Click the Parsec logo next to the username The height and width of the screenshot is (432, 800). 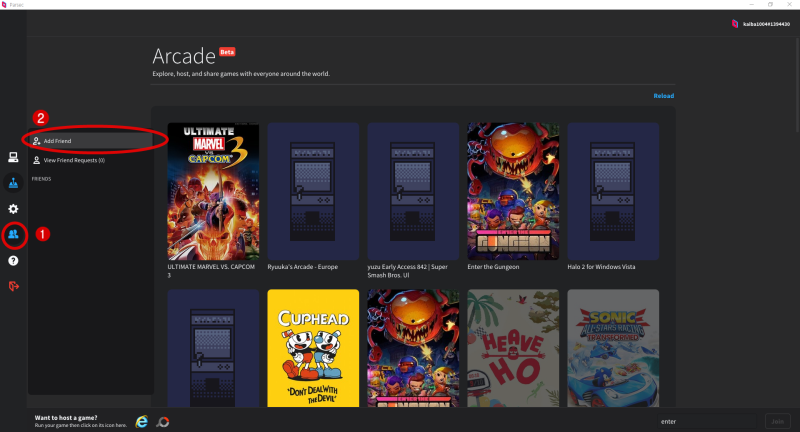click(735, 23)
